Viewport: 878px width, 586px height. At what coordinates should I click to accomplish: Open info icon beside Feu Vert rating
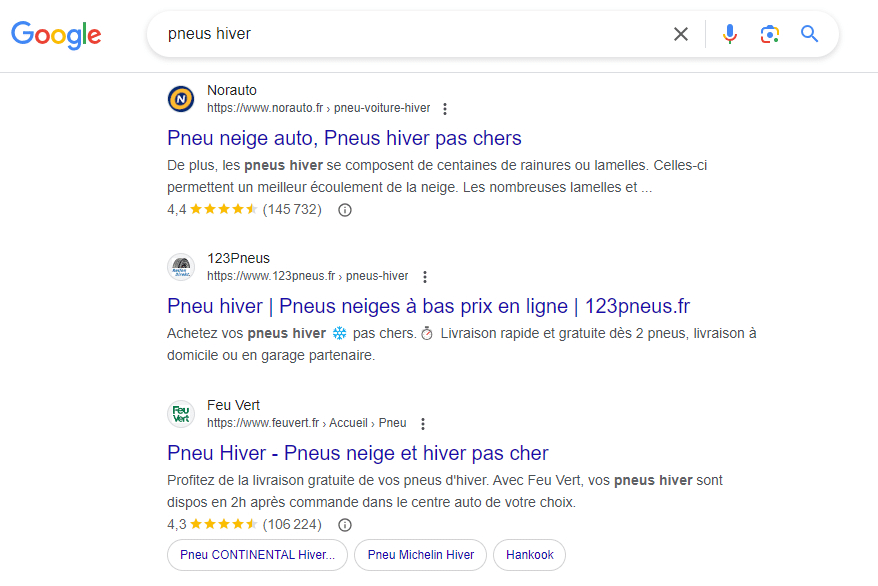(345, 525)
